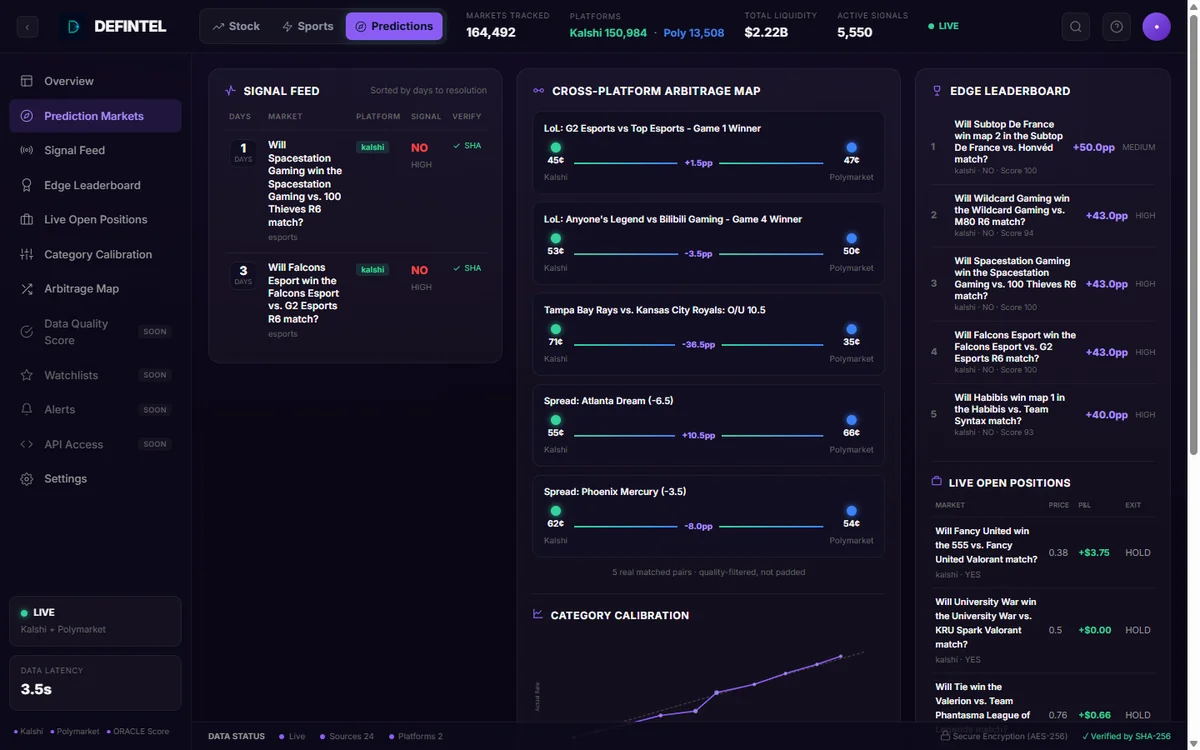The height and width of the screenshot is (750, 1200).
Task: Click the Watchlists star icon
Action: (x=27, y=375)
